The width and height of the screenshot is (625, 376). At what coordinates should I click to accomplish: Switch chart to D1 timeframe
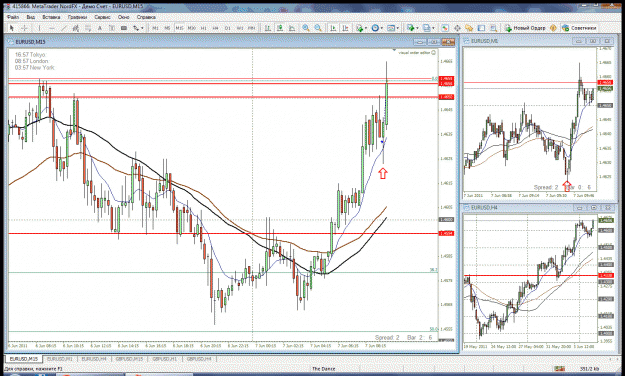[228, 28]
